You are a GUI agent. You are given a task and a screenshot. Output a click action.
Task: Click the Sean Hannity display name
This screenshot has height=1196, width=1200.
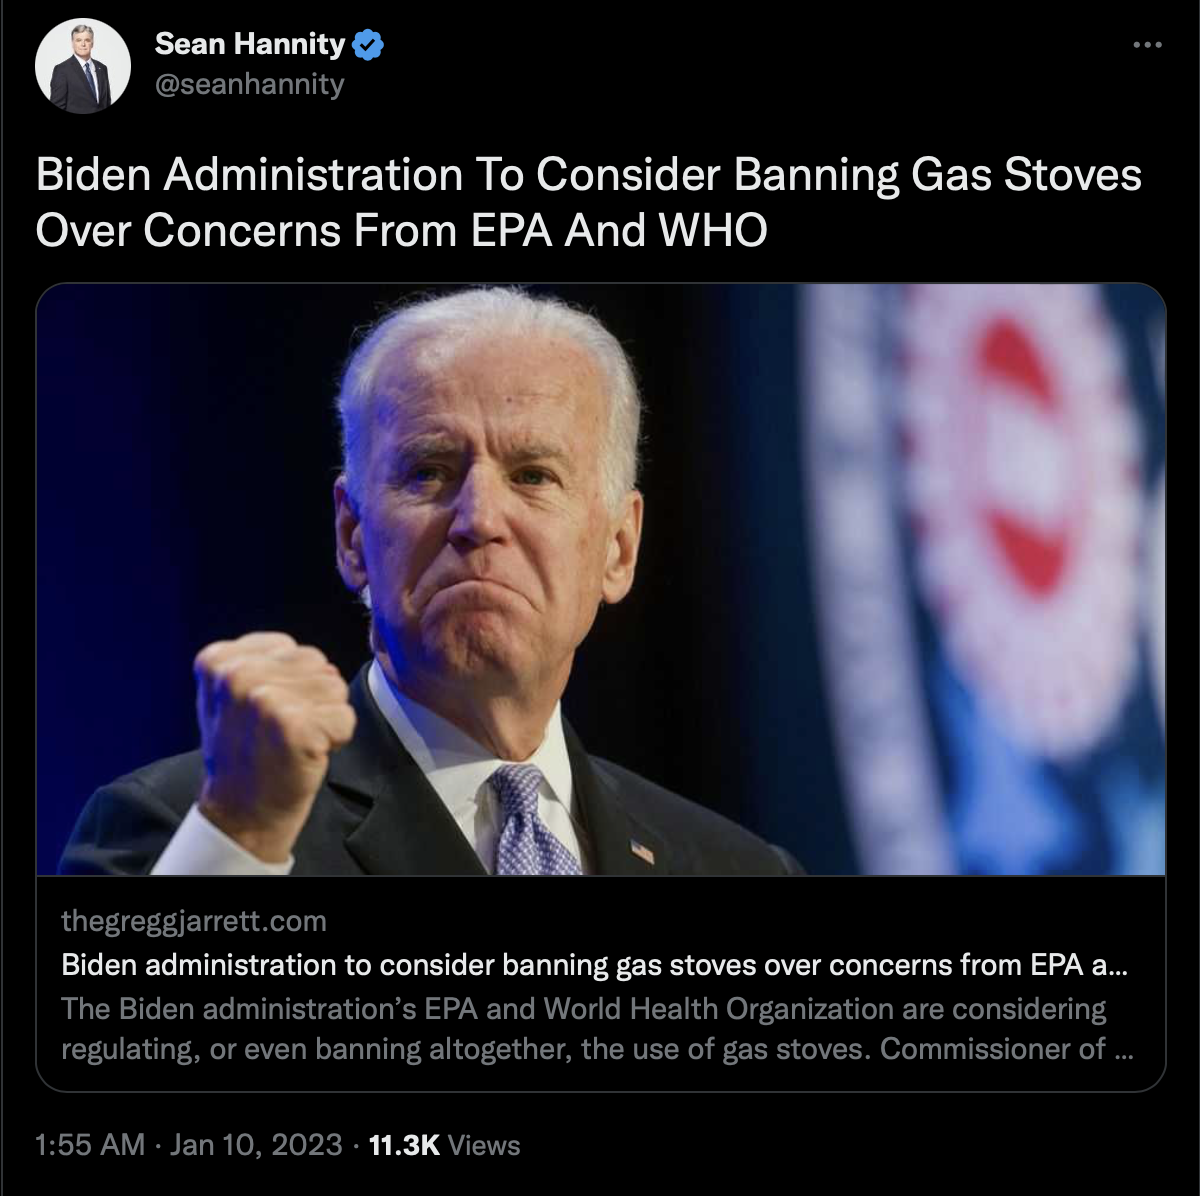250,44
